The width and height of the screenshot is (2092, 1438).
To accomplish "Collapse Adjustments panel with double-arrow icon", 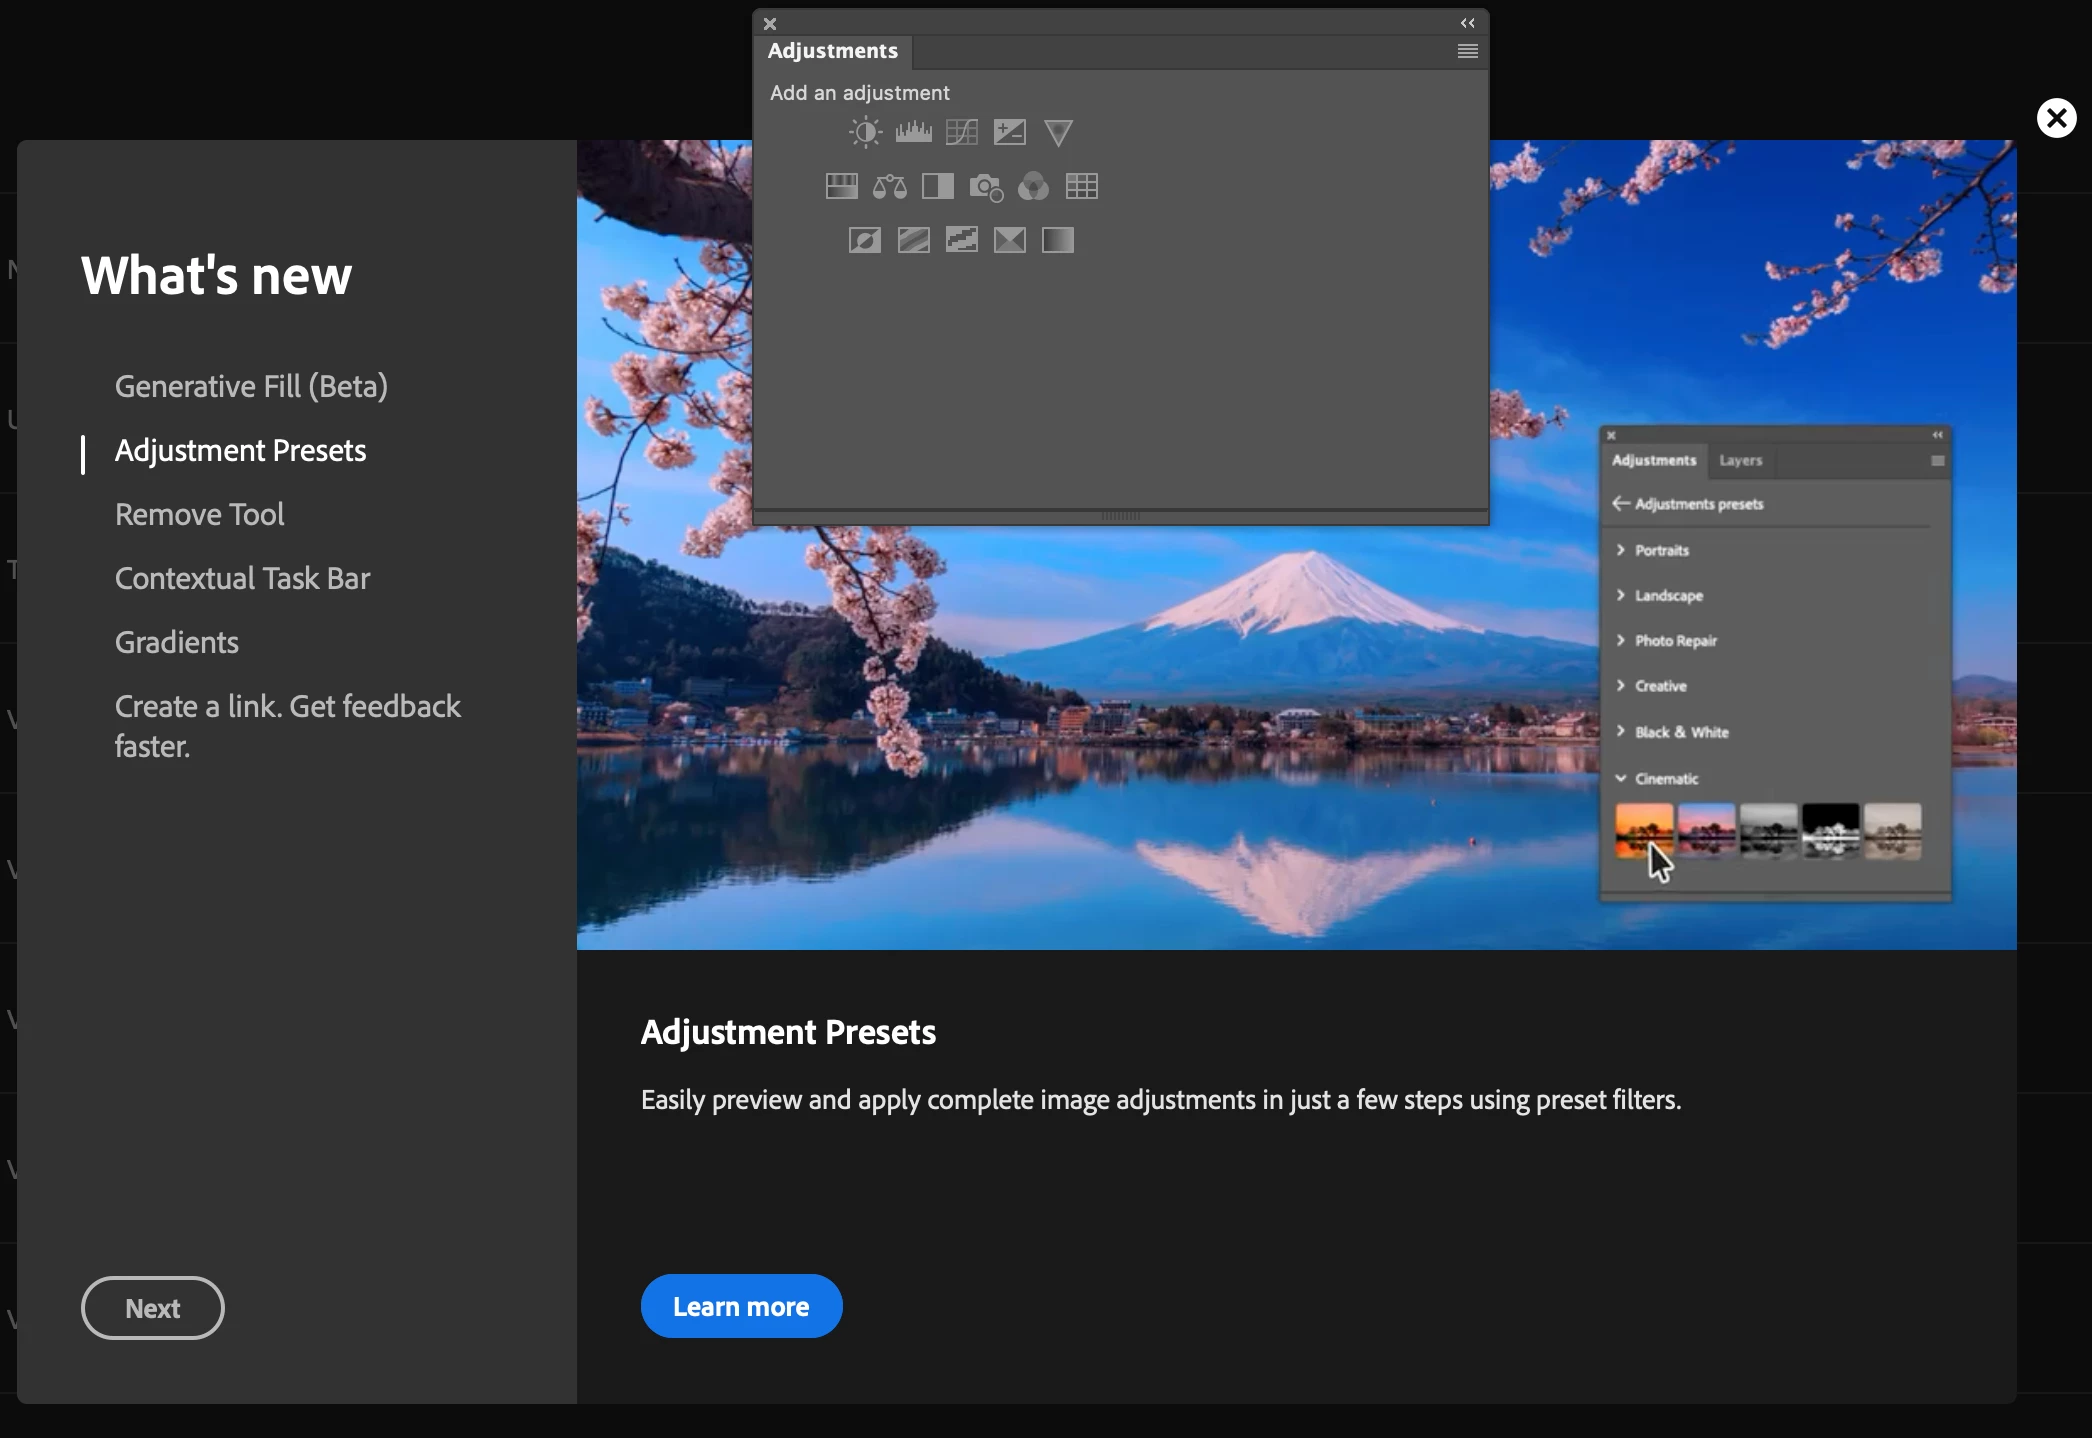I will [1467, 23].
